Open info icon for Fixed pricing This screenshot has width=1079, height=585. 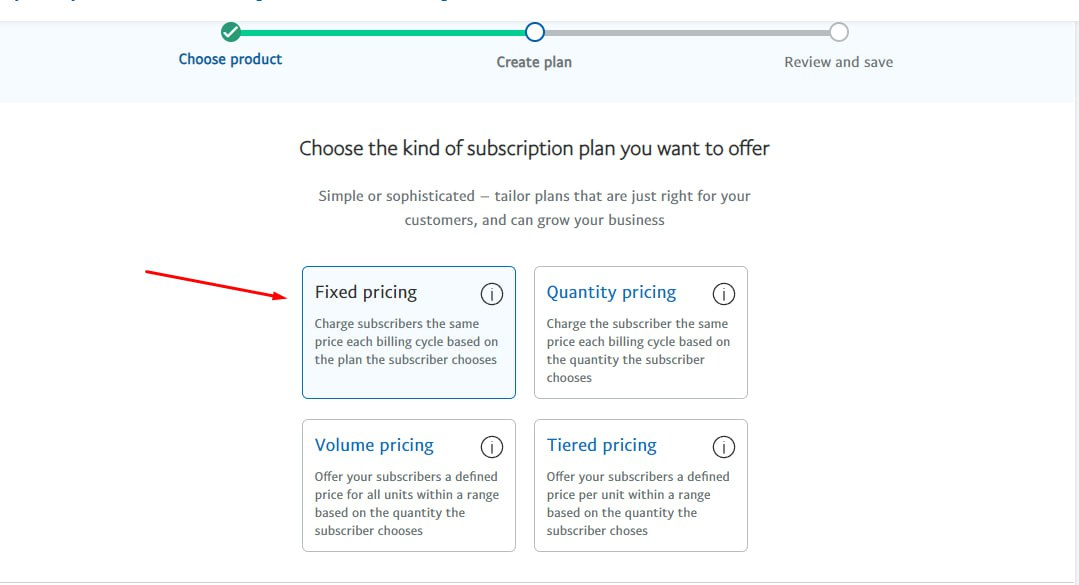pyautogui.click(x=491, y=294)
